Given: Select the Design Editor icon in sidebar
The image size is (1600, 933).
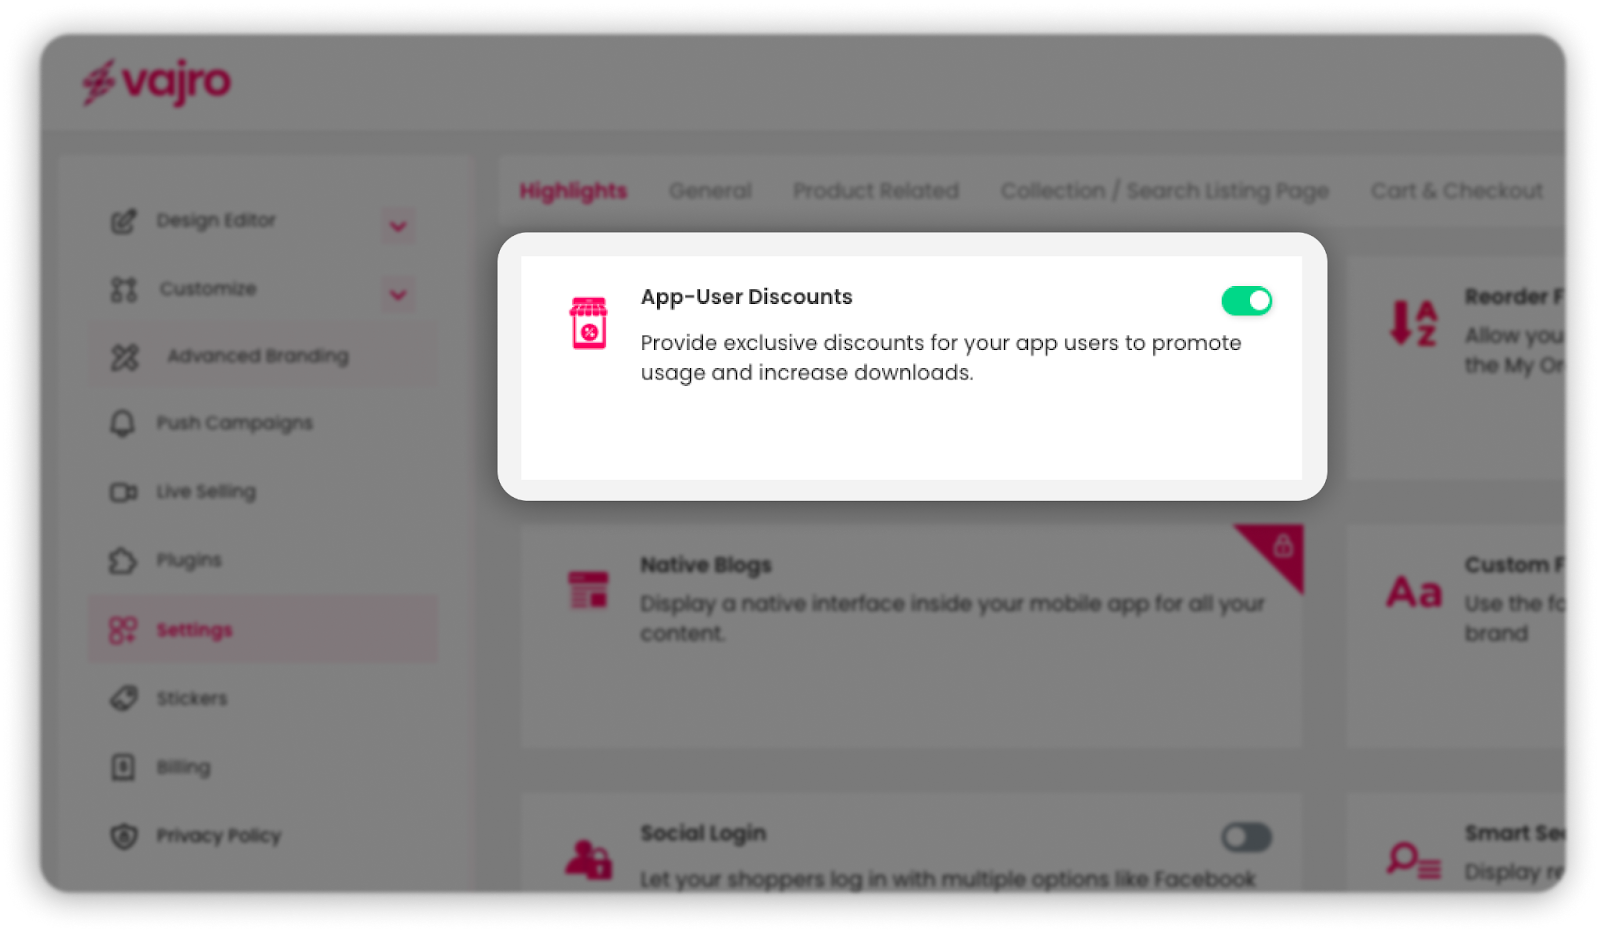Looking at the screenshot, I should pos(124,221).
